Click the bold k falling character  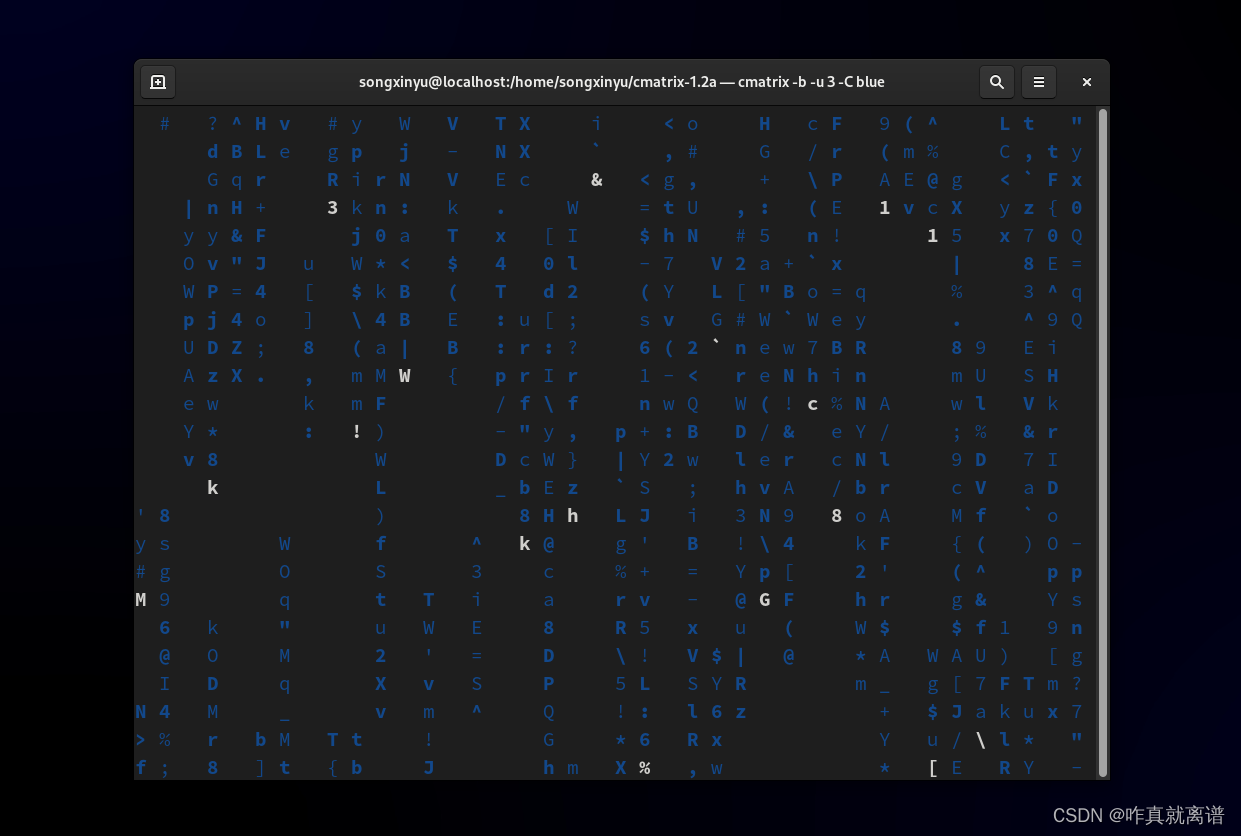pos(524,544)
